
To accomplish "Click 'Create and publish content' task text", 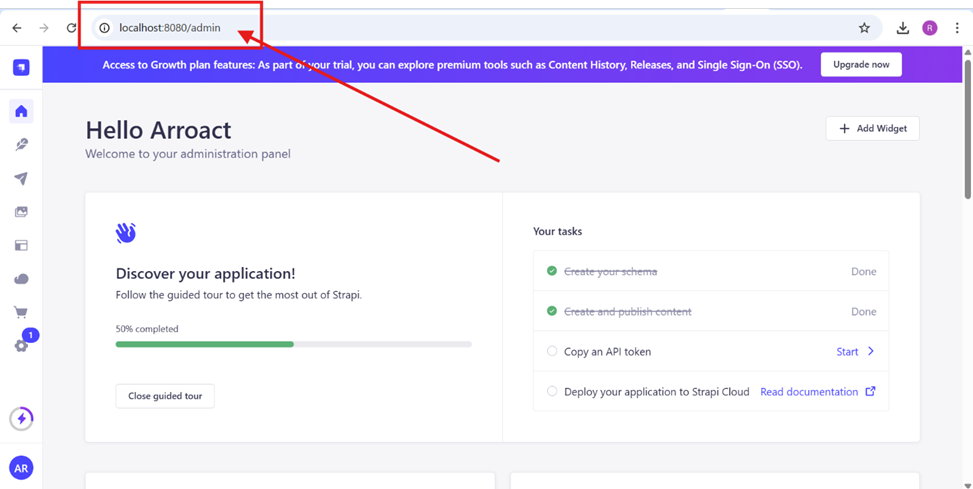I will click(x=627, y=312).
